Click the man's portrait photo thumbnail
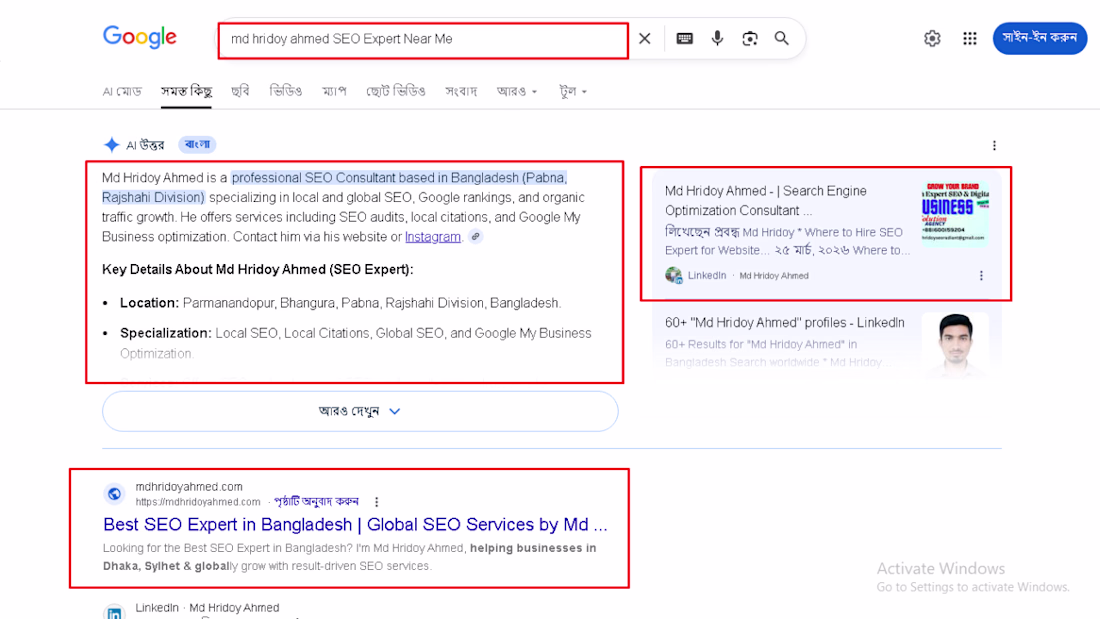1100x619 pixels. tap(955, 344)
